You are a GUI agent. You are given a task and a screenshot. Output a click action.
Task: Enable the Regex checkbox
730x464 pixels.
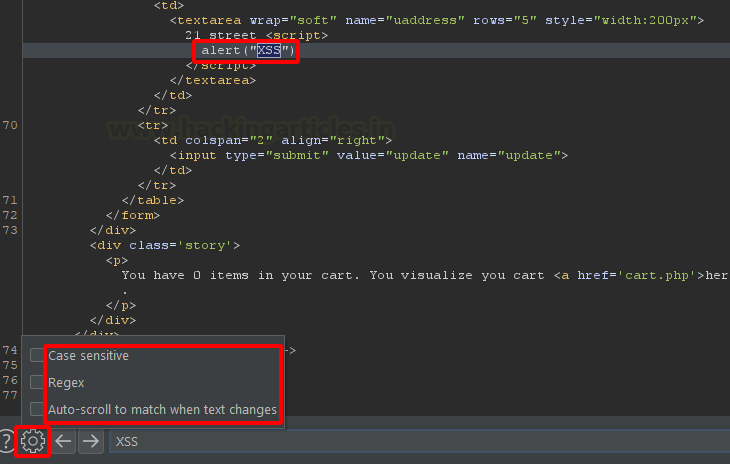[37, 382]
